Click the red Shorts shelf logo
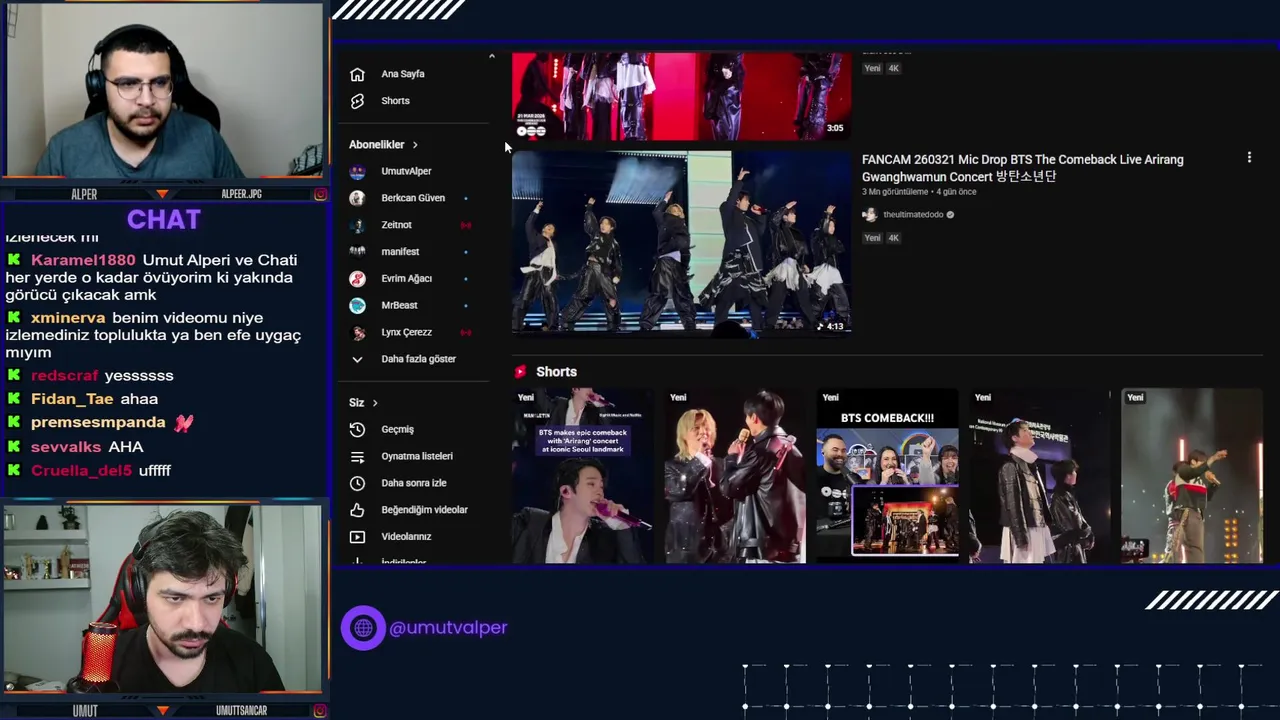1280x720 pixels. [x=520, y=372]
